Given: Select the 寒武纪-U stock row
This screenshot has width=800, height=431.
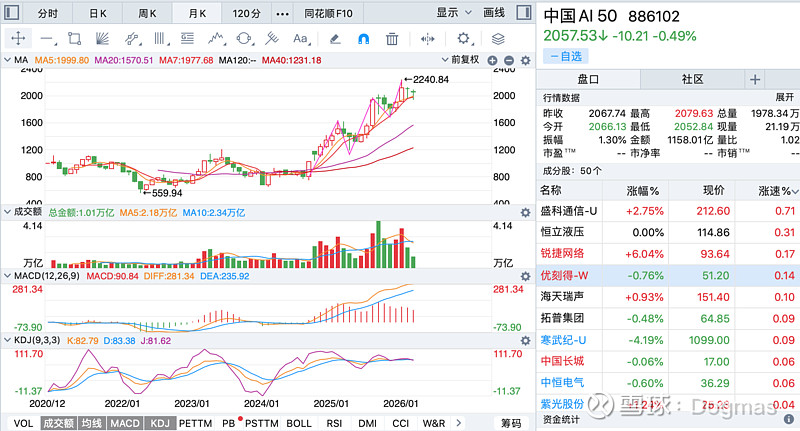Looking at the screenshot, I should (570, 340).
